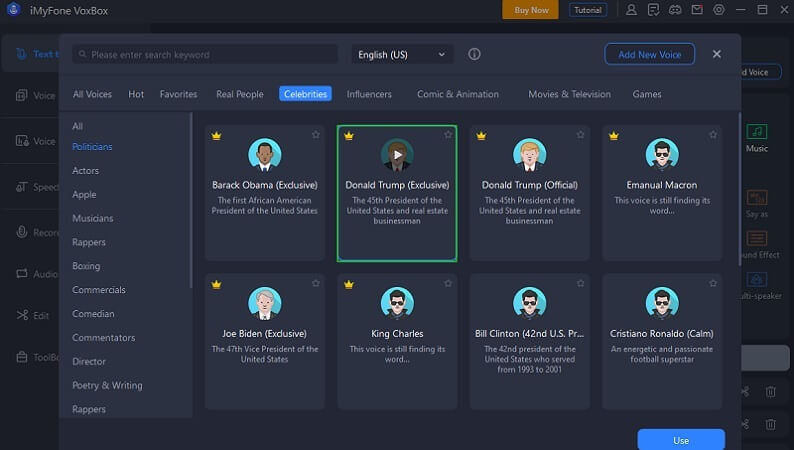The width and height of the screenshot is (794, 450).
Task: Click the magnifier search icon
Action: [x=83, y=54]
